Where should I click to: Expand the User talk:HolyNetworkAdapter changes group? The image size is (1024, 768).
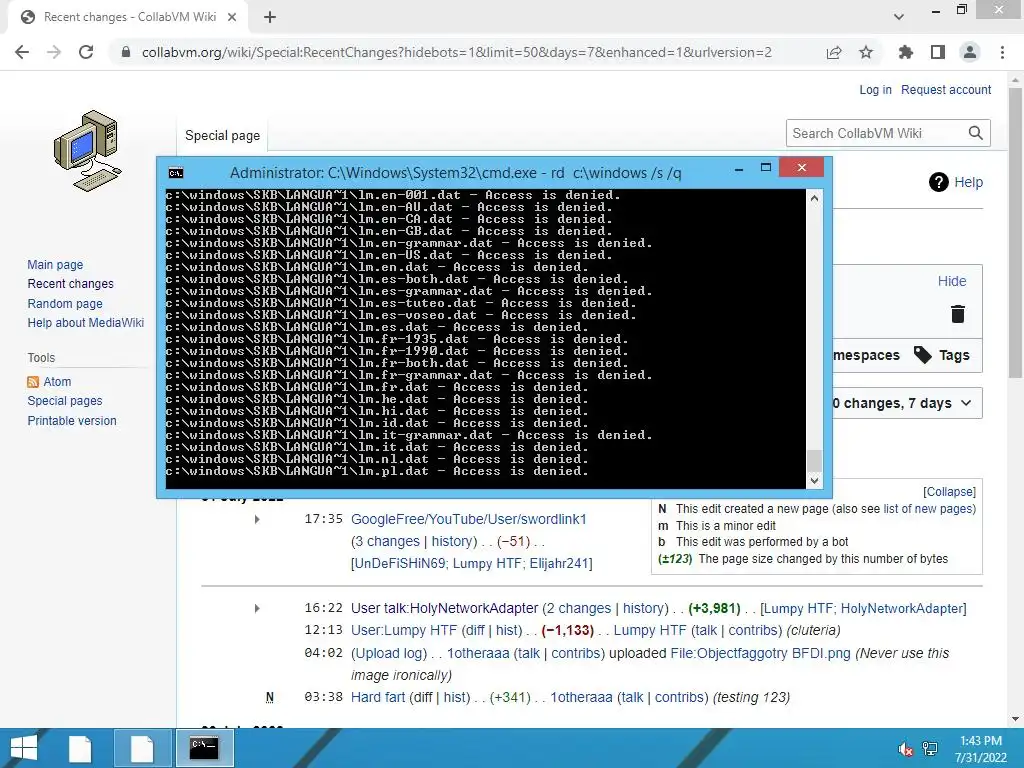257,609
